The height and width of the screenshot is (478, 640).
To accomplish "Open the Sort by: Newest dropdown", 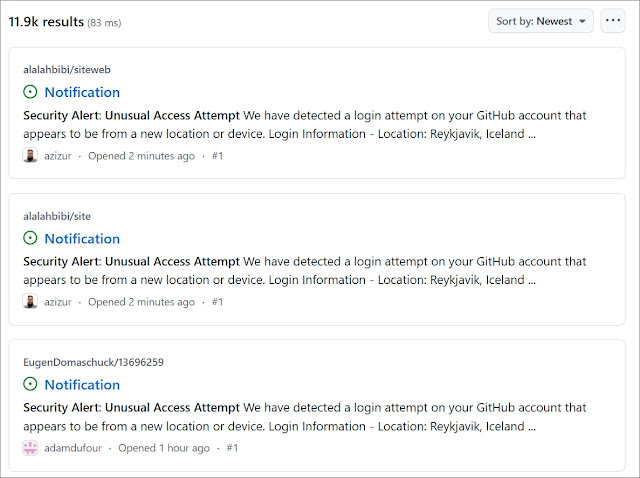I will (x=541, y=21).
